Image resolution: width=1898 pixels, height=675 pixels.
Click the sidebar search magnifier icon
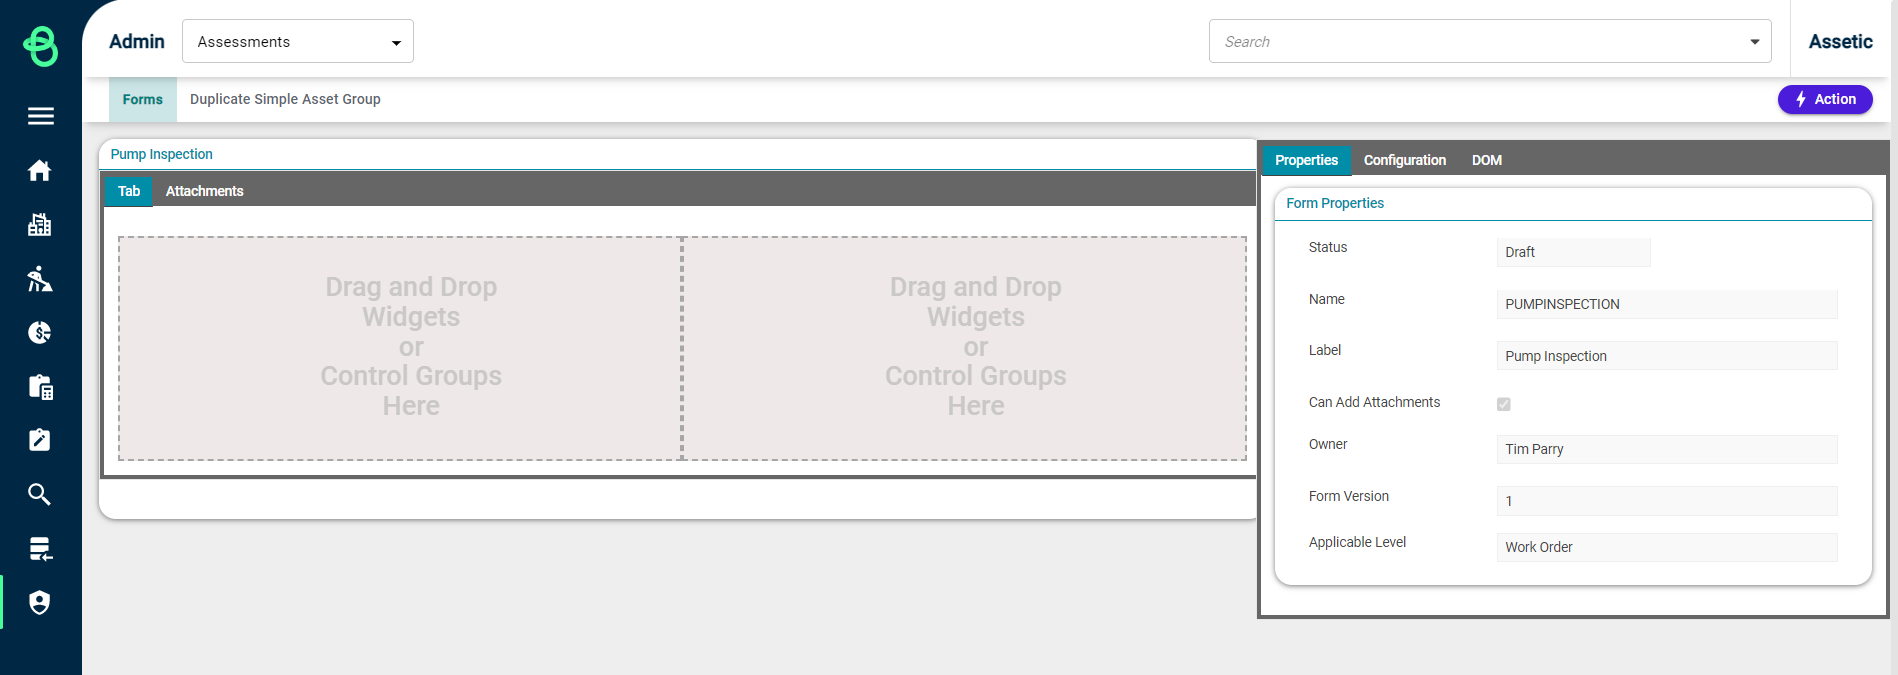coord(40,494)
